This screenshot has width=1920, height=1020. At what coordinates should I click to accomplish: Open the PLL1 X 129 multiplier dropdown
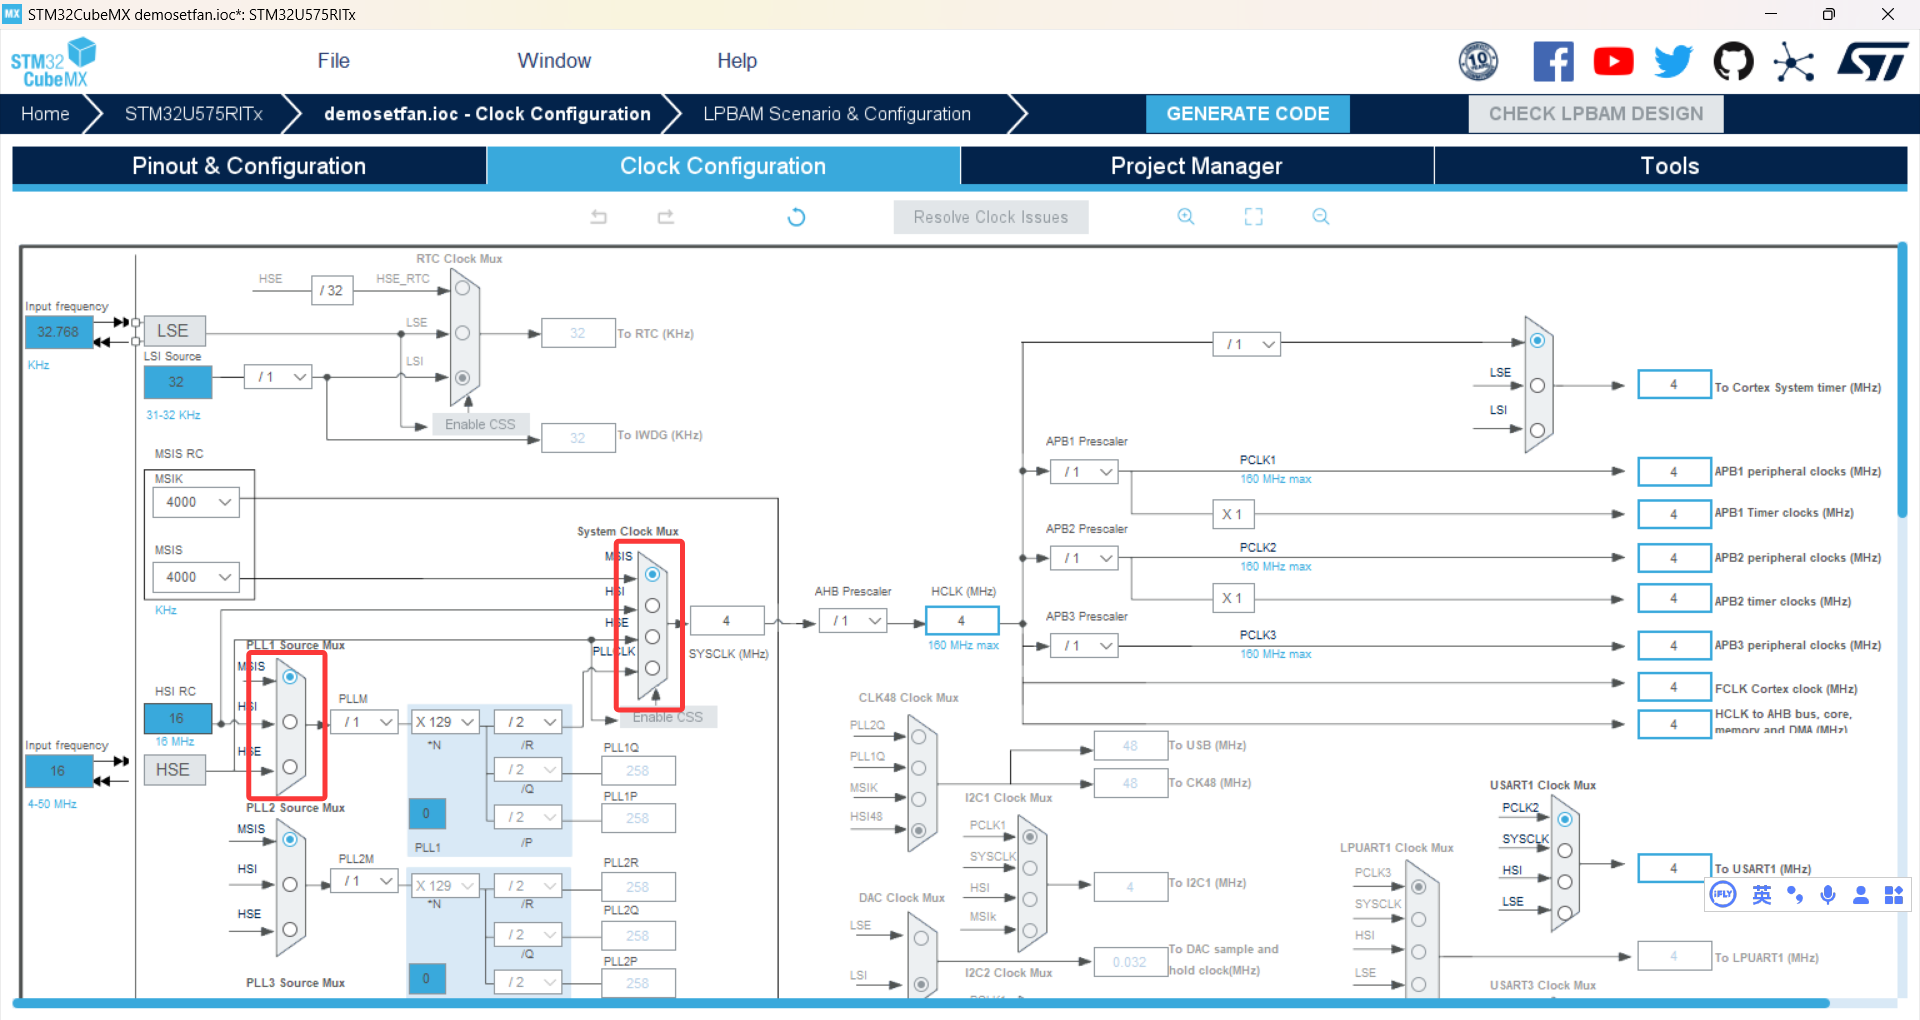tap(445, 722)
